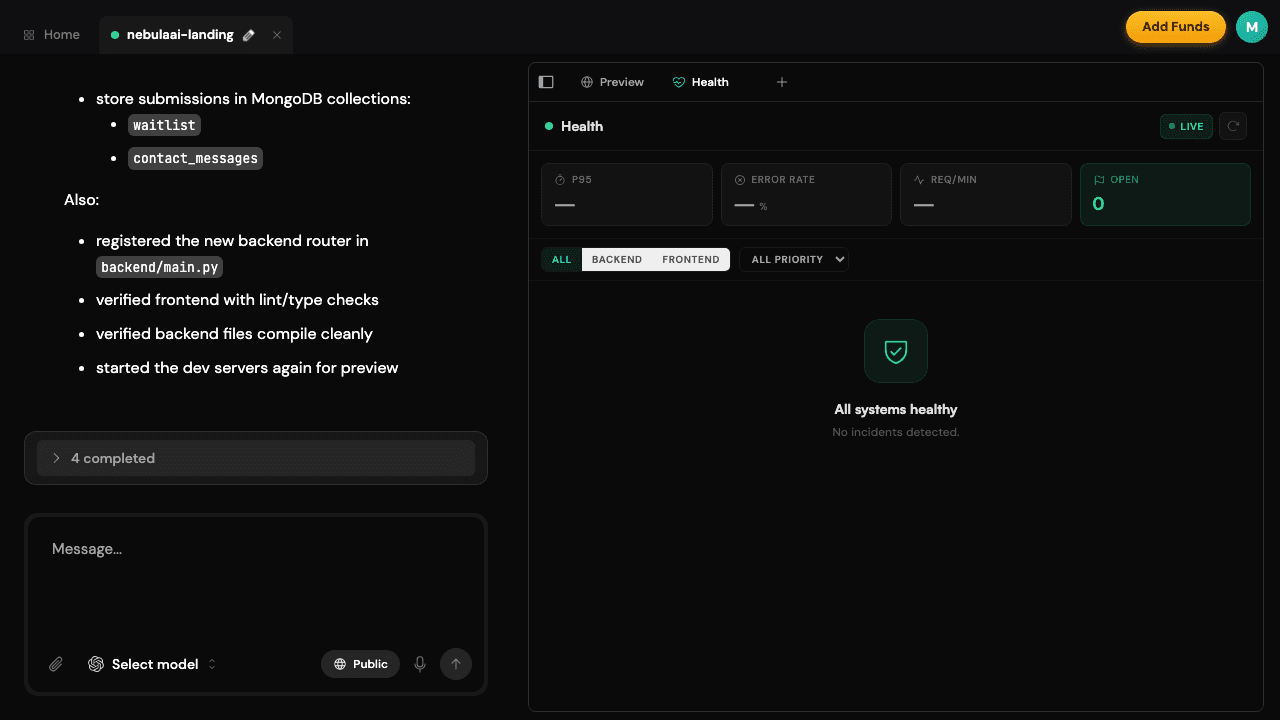Expand the 4 completed tasks list
The width and height of the screenshot is (1280, 720).
pos(113,458)
